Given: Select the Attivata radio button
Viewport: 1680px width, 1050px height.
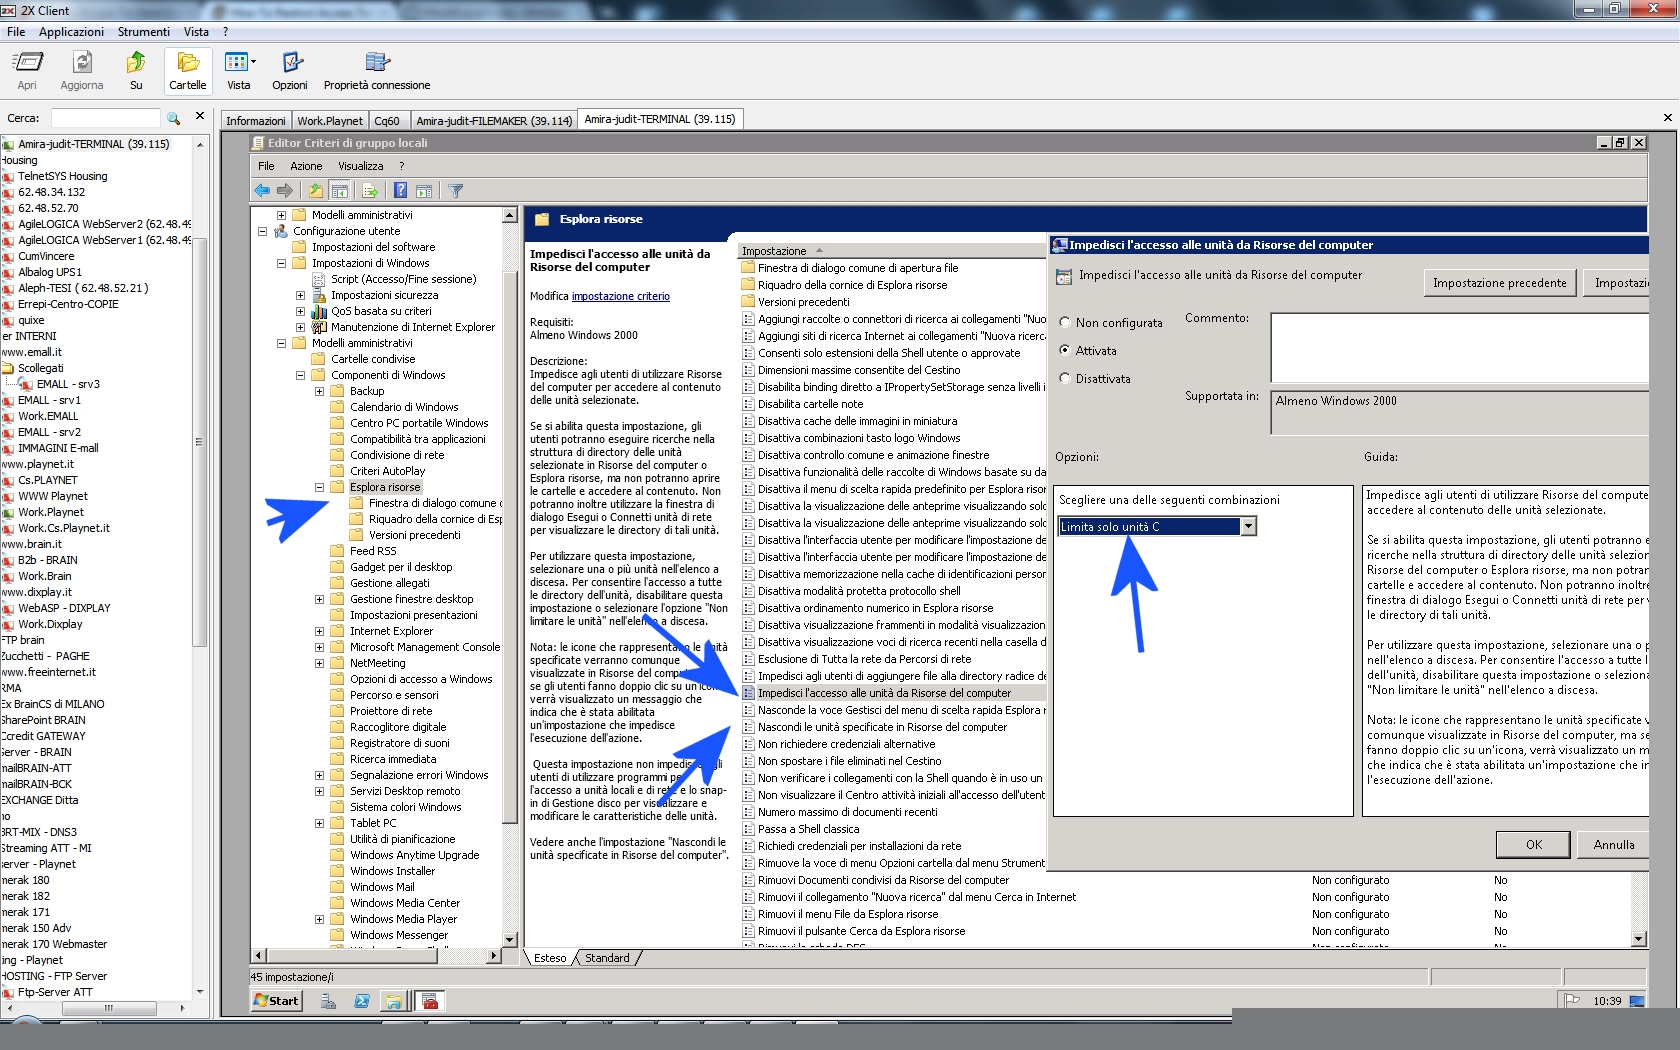Looking at the screenshot, I should (1065, 351).
